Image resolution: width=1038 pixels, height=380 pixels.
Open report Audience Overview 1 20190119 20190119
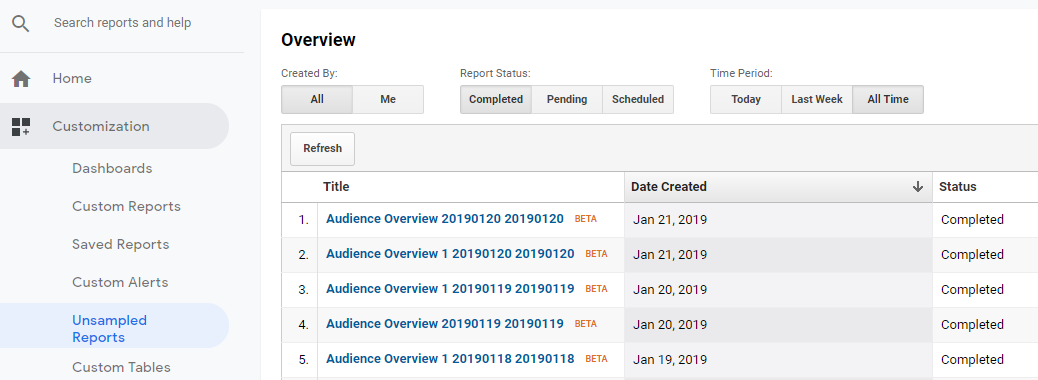click(450, 289)
